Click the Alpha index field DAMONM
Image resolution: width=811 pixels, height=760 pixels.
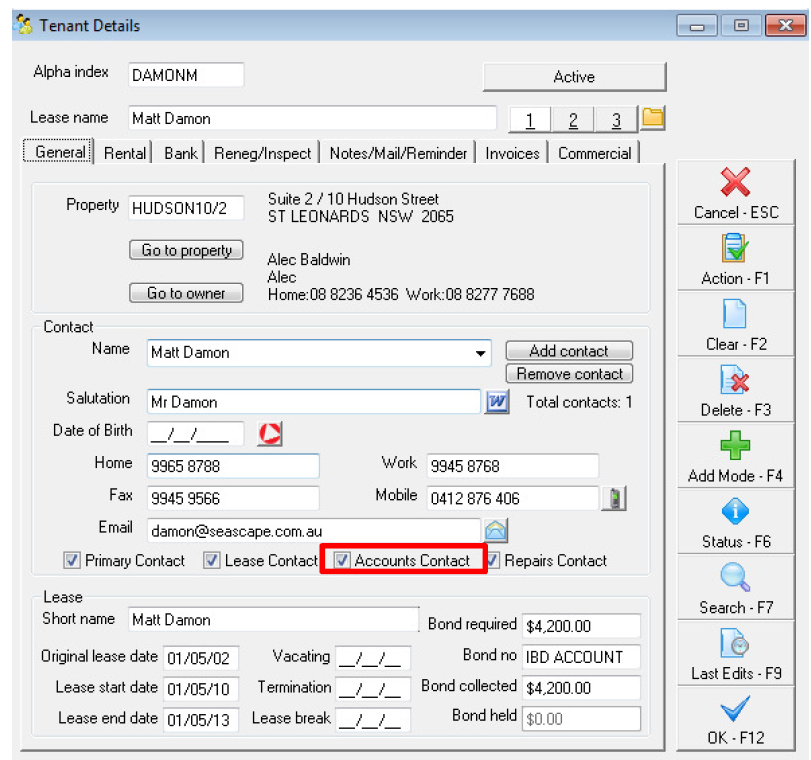coord(186,75)
